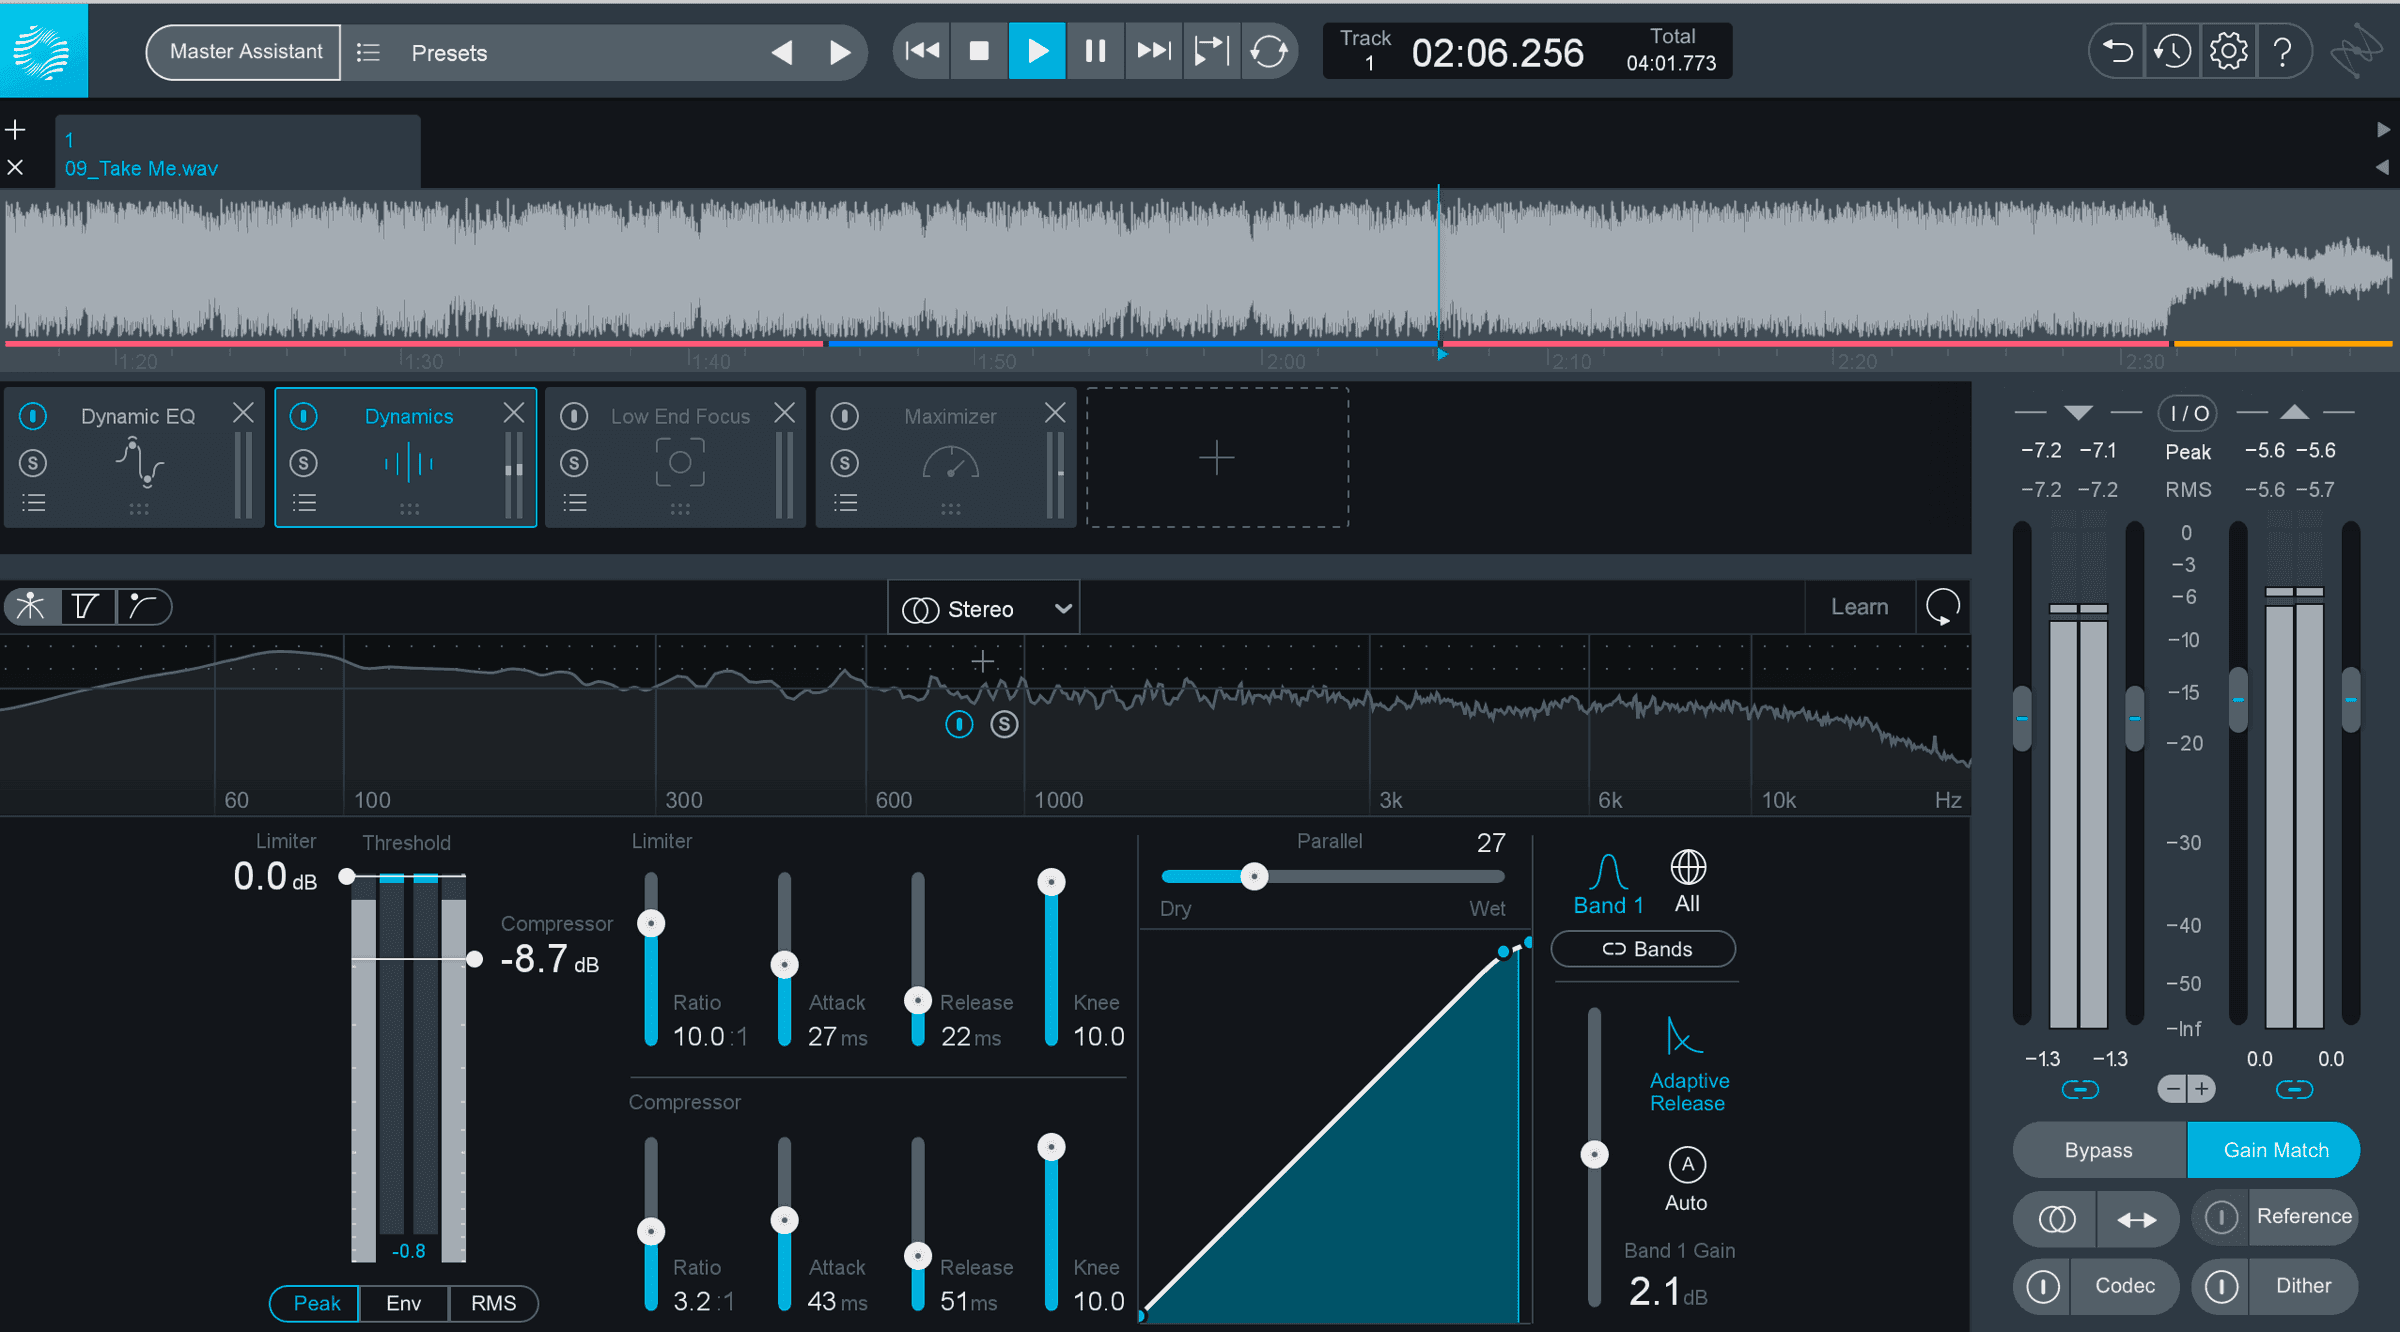The width and height of the screenshot is (2400, 1332).
Task: Click the Parallel Dry/Wet slider handle
Action: coord(1254,877)
